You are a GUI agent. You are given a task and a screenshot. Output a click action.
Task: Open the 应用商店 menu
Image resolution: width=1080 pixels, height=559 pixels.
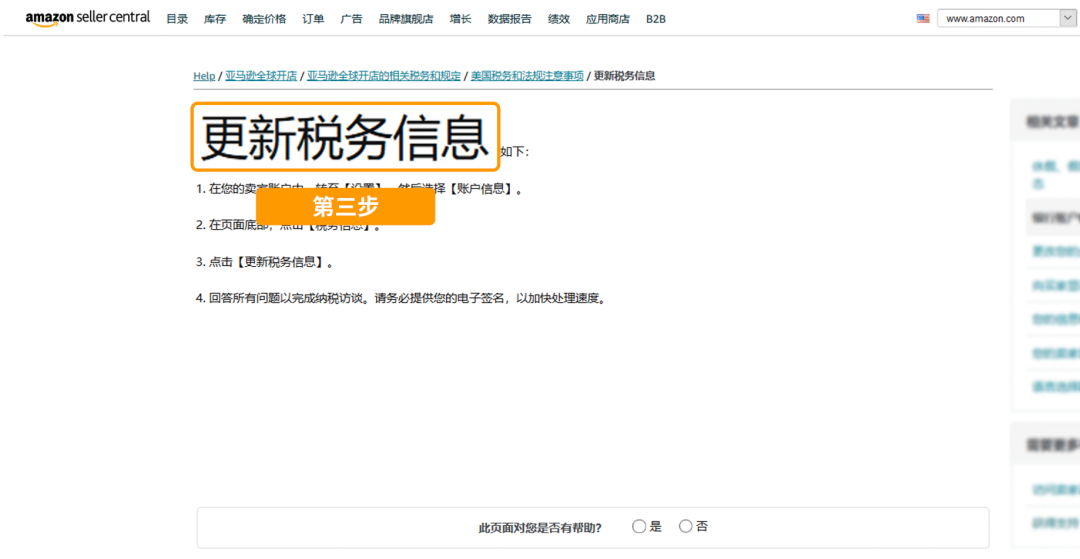pos(607,19)
